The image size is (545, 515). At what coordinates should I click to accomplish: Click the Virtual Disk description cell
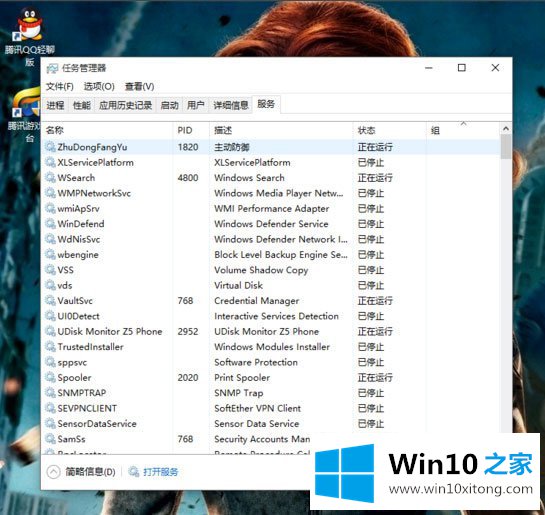[x=238, y=285]
